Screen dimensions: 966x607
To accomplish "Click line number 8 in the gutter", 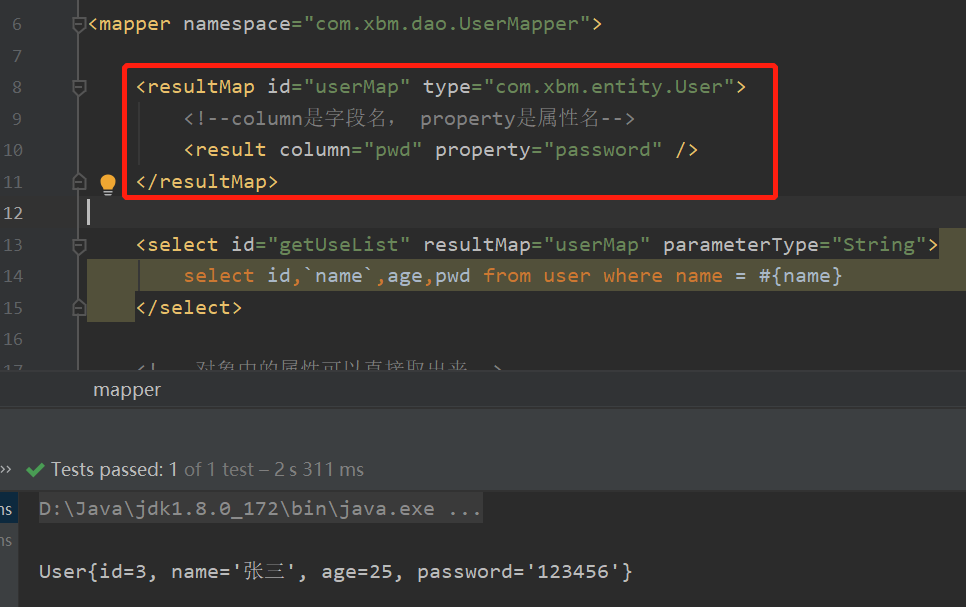I will click(x=17, y=88).
